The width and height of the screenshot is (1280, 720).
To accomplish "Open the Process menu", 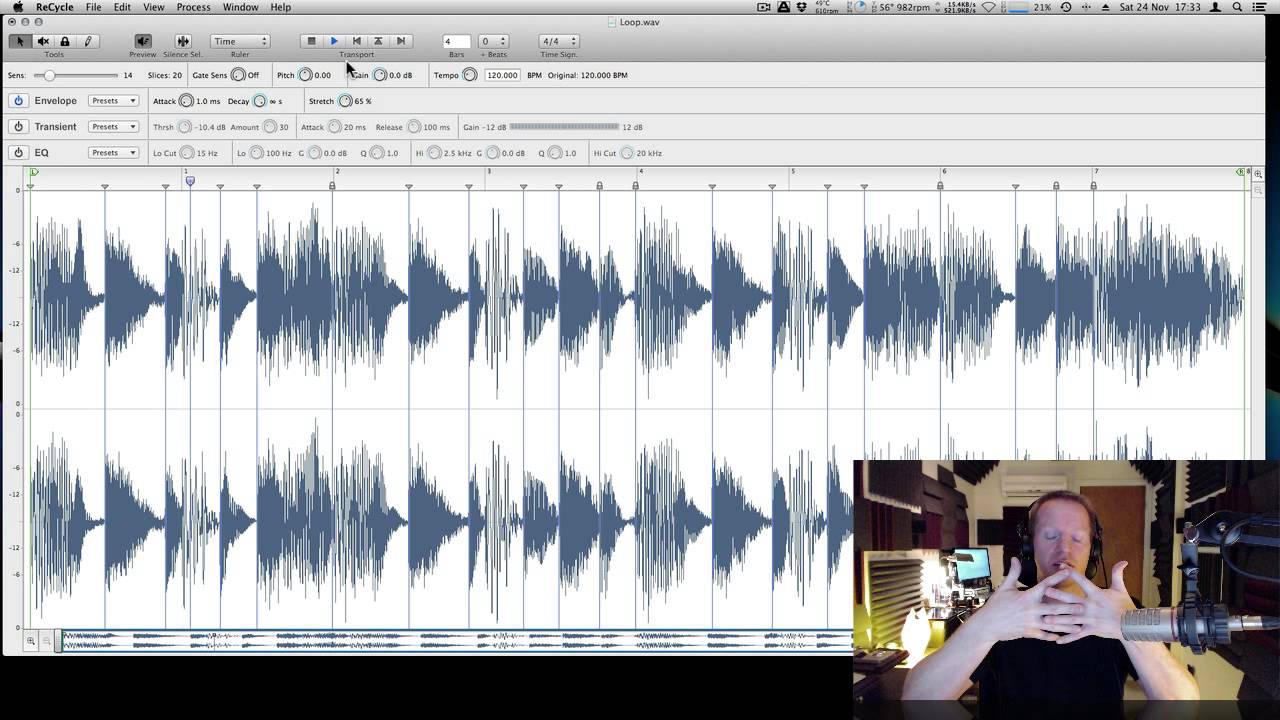I will [193, 7].
